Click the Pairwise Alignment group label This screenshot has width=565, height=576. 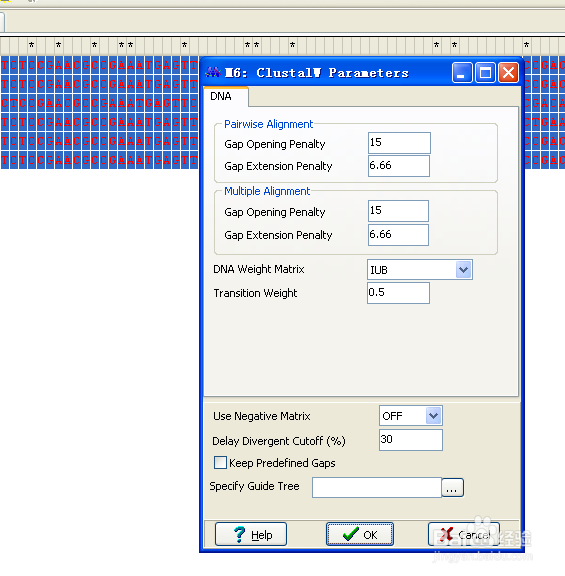coord(269,124)
